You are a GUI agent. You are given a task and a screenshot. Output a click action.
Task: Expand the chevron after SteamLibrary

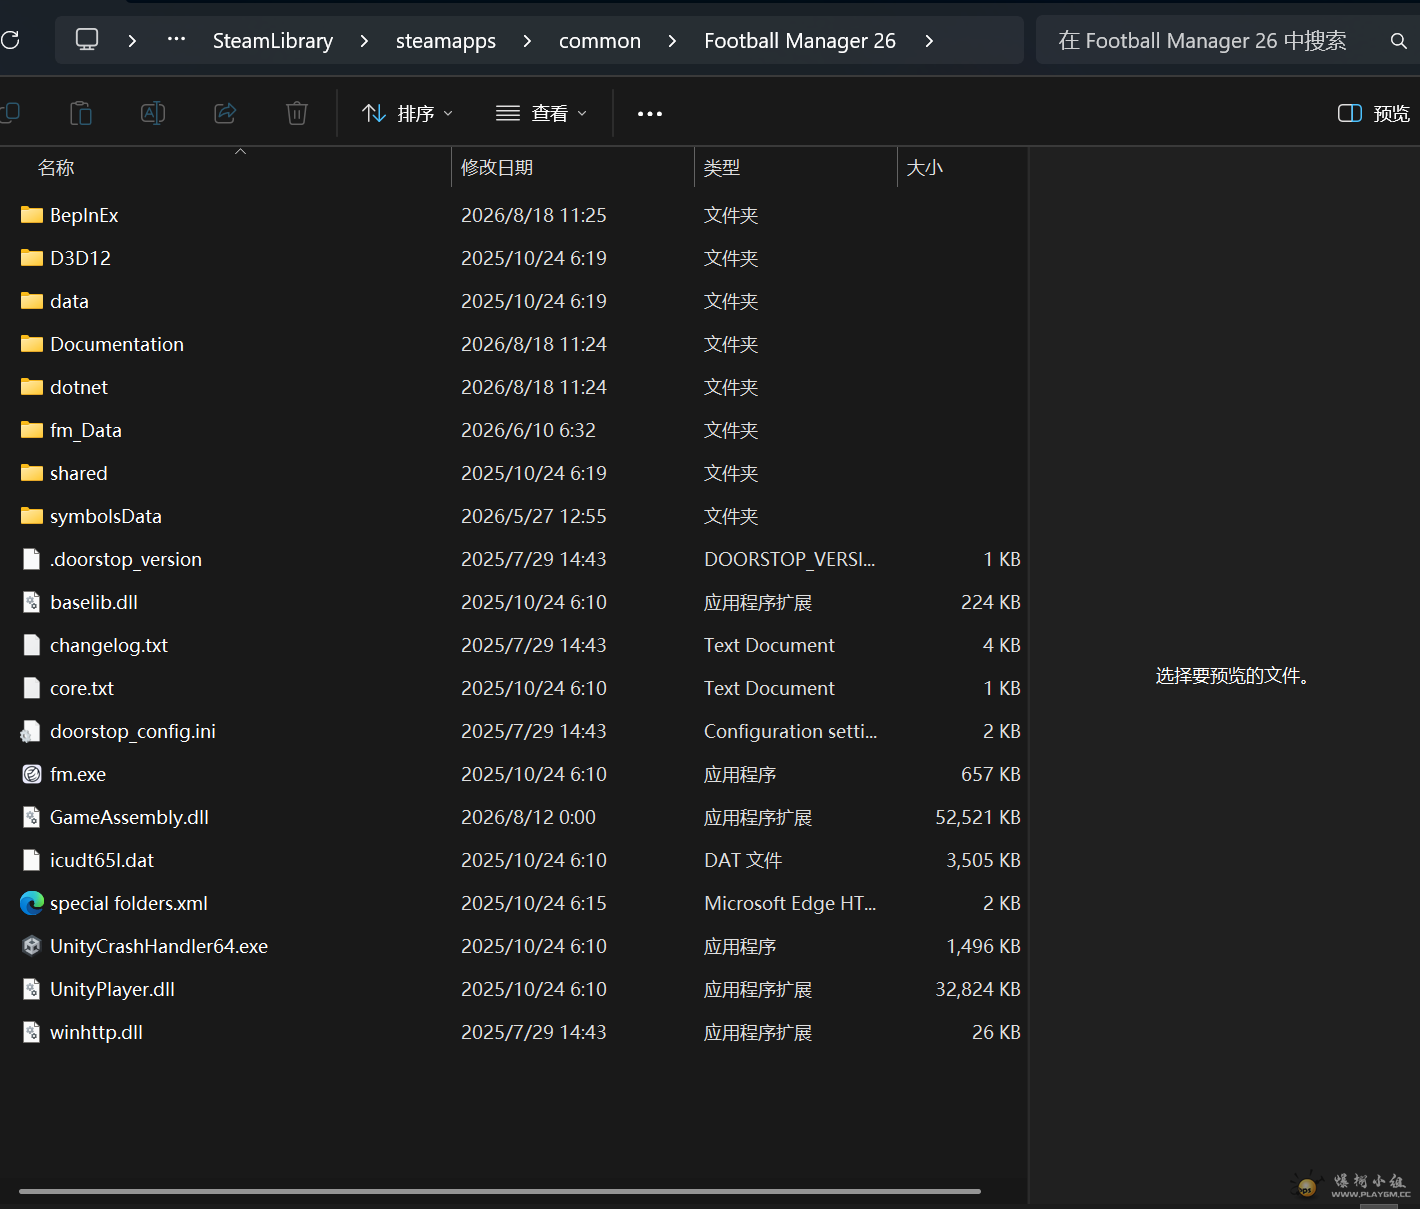click(364, 41)
